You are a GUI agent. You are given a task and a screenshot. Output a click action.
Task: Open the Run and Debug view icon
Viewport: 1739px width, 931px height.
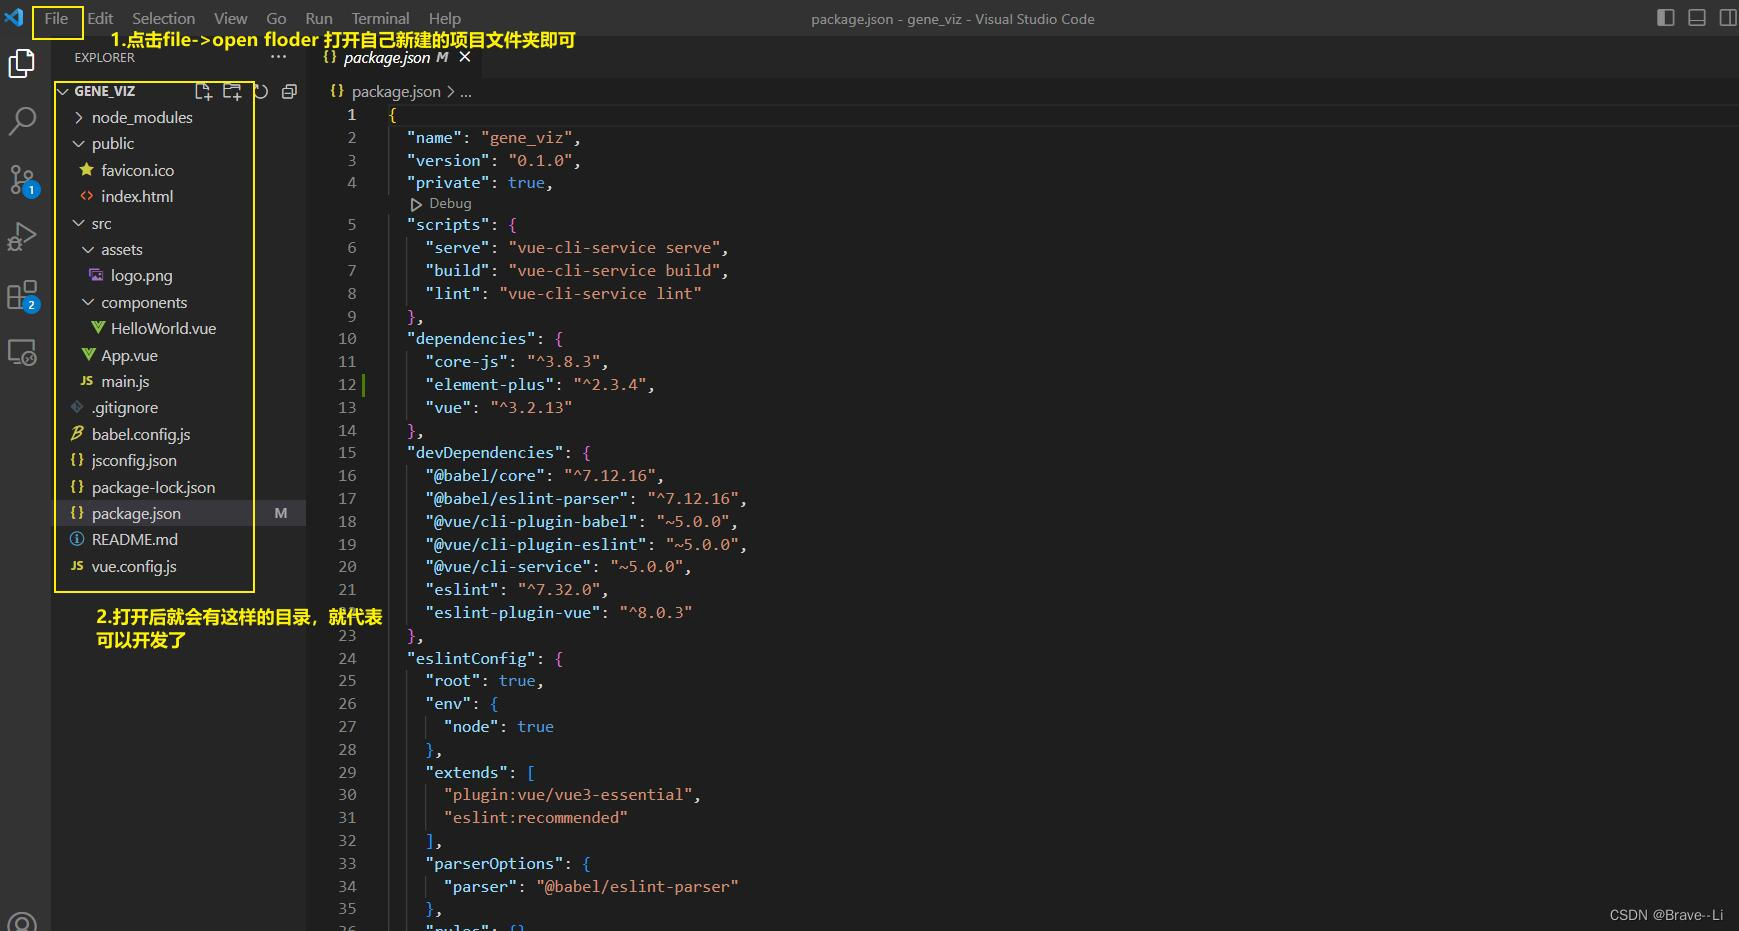click(22, 237)
